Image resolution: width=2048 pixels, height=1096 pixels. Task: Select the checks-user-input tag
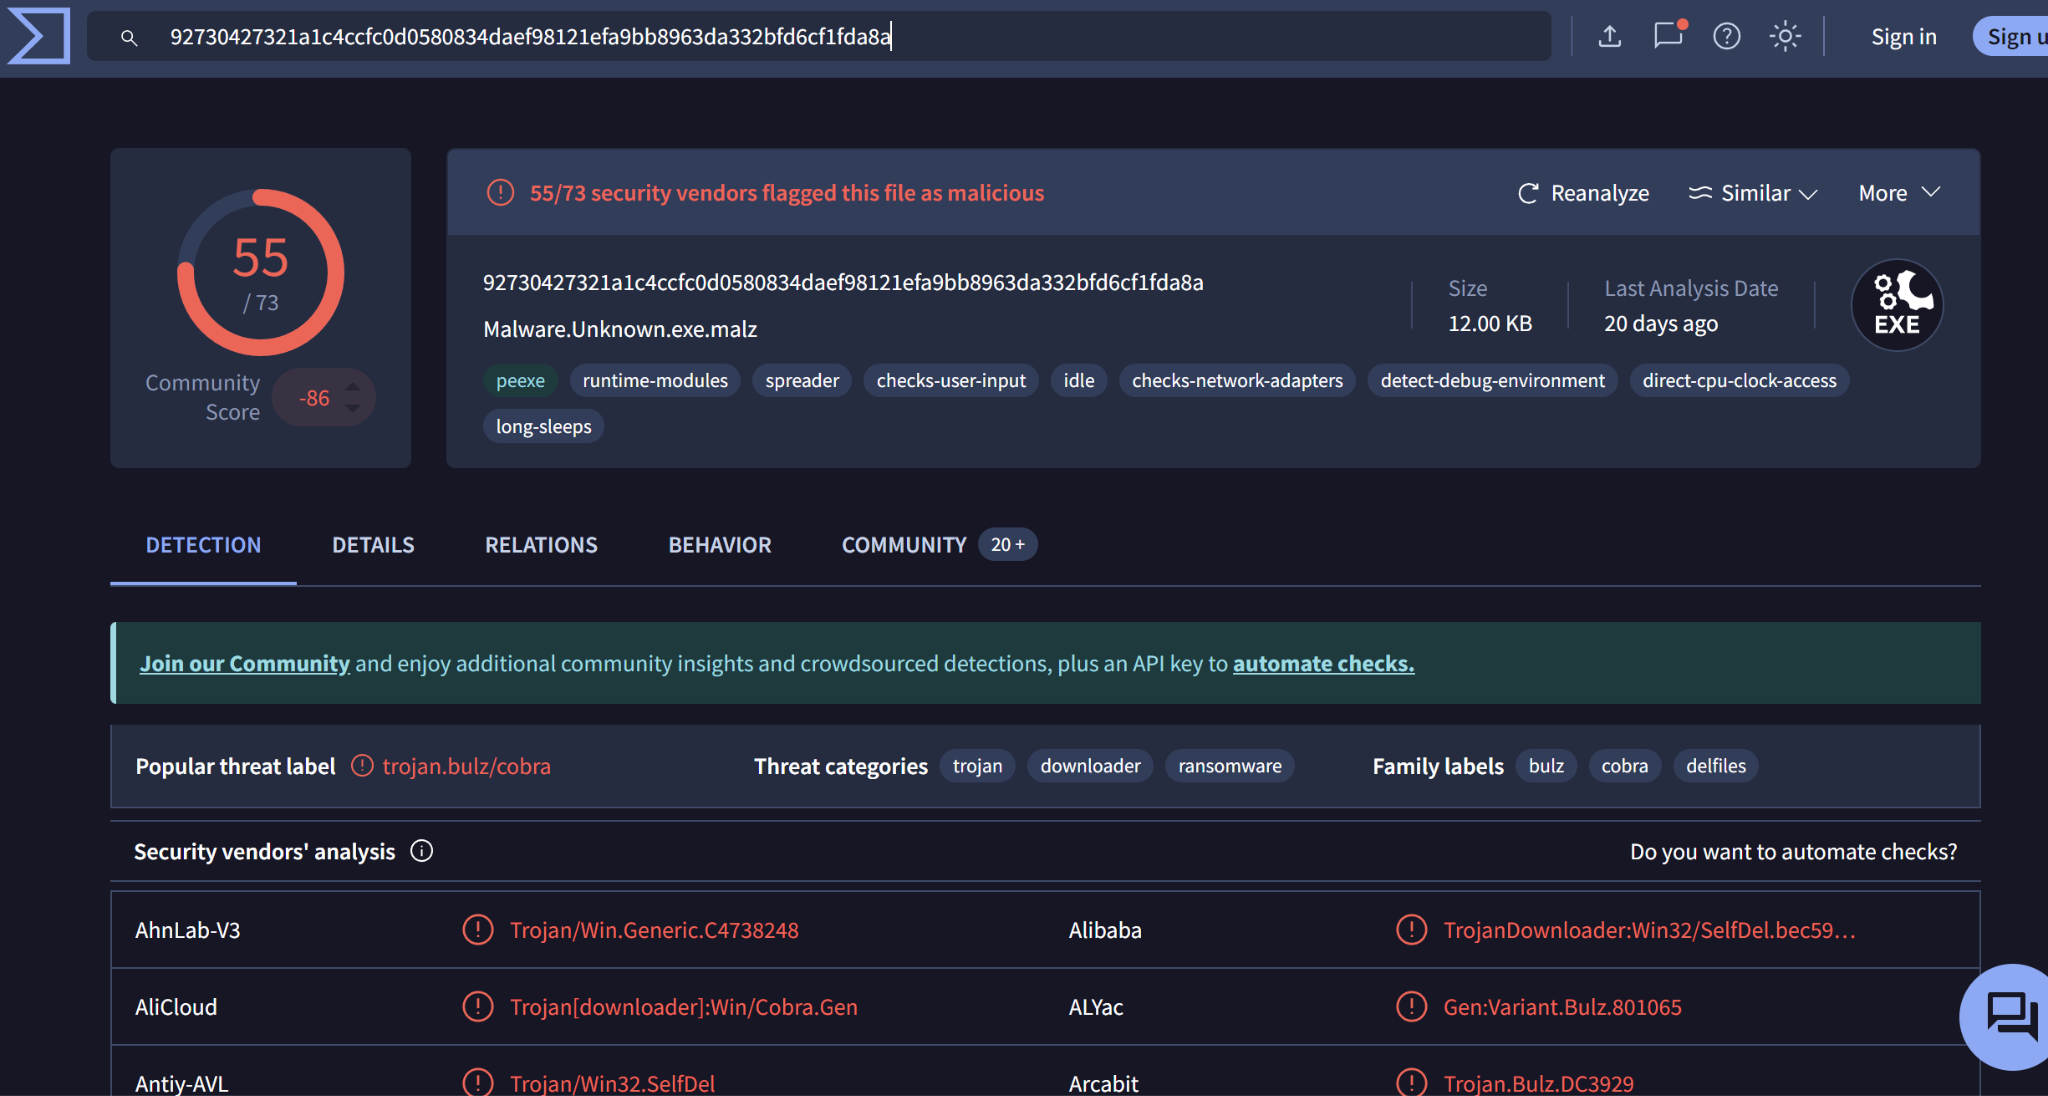(951, 381)
